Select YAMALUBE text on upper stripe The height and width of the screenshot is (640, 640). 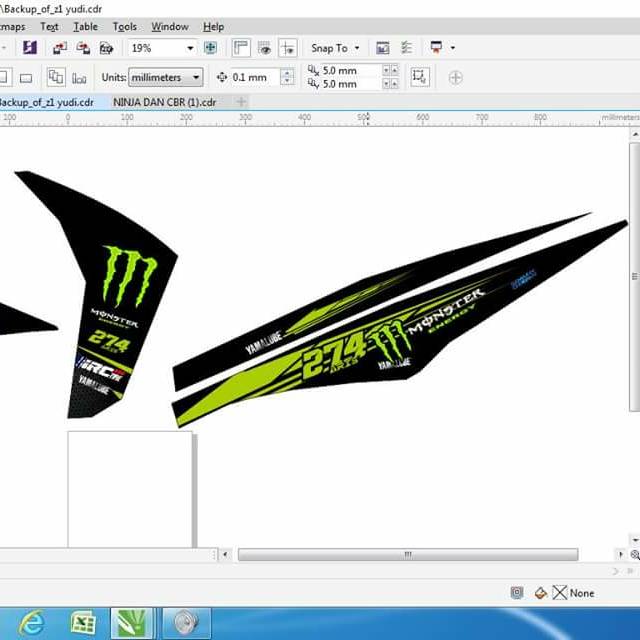click(x=264, y=342)
